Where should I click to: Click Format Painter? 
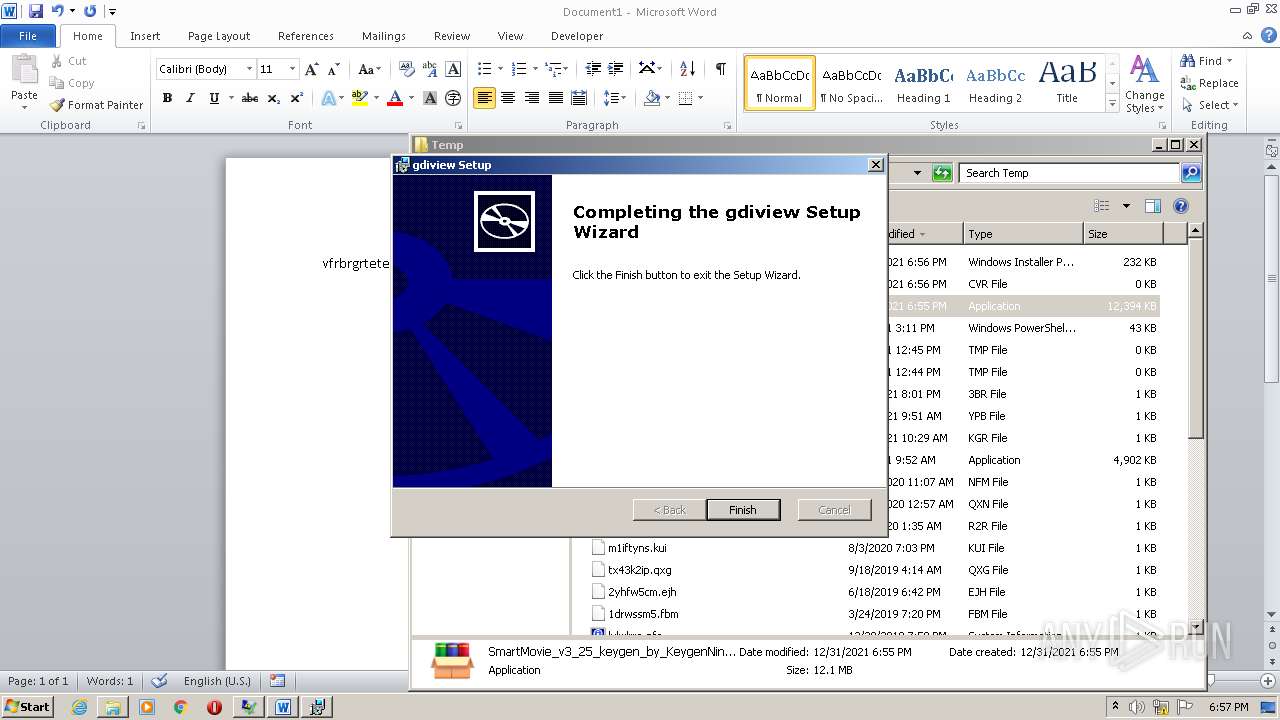[97, 105]
